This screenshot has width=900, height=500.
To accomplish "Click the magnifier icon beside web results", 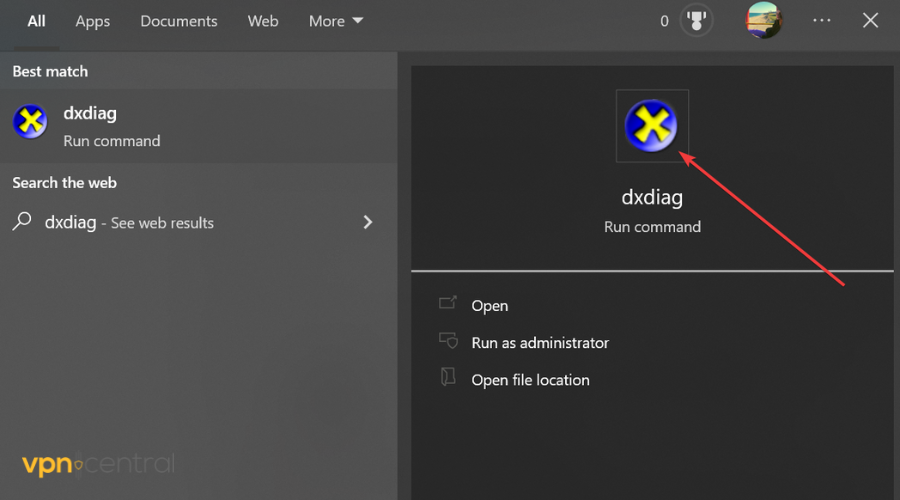I will [21, 222].
